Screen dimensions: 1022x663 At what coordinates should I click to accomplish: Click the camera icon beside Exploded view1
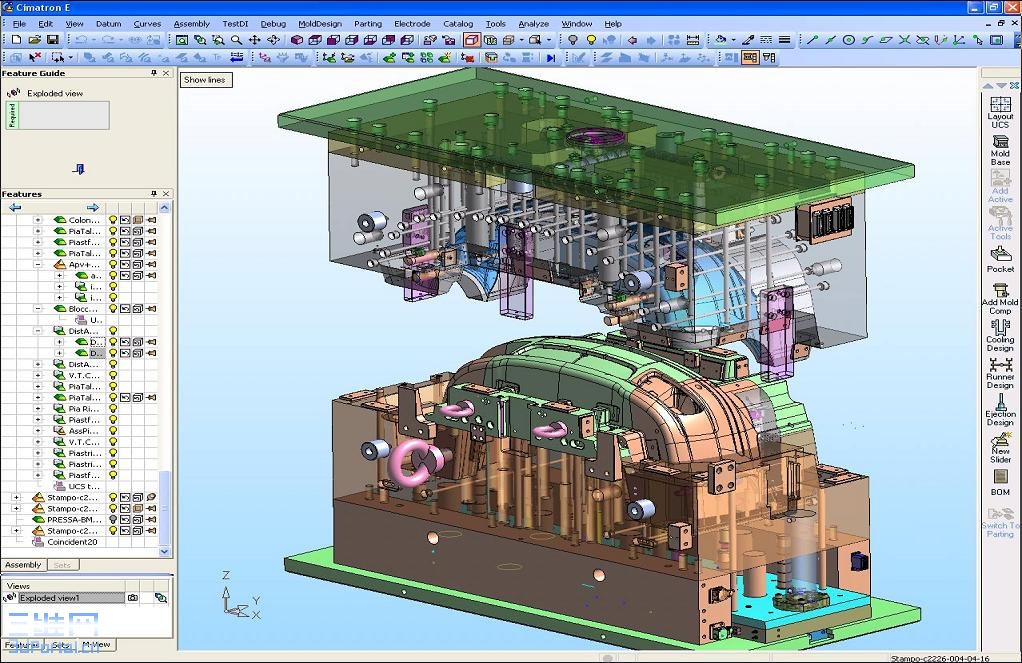(x=133, y=598)
